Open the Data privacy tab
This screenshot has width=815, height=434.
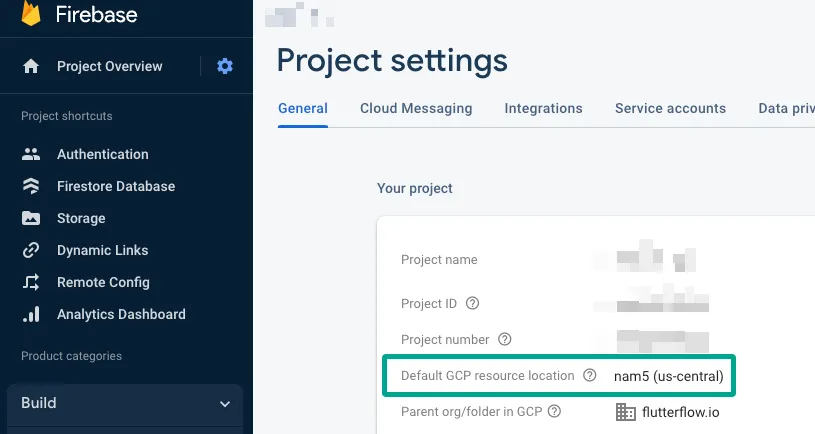pyautogui.click(x=786, y=108)
